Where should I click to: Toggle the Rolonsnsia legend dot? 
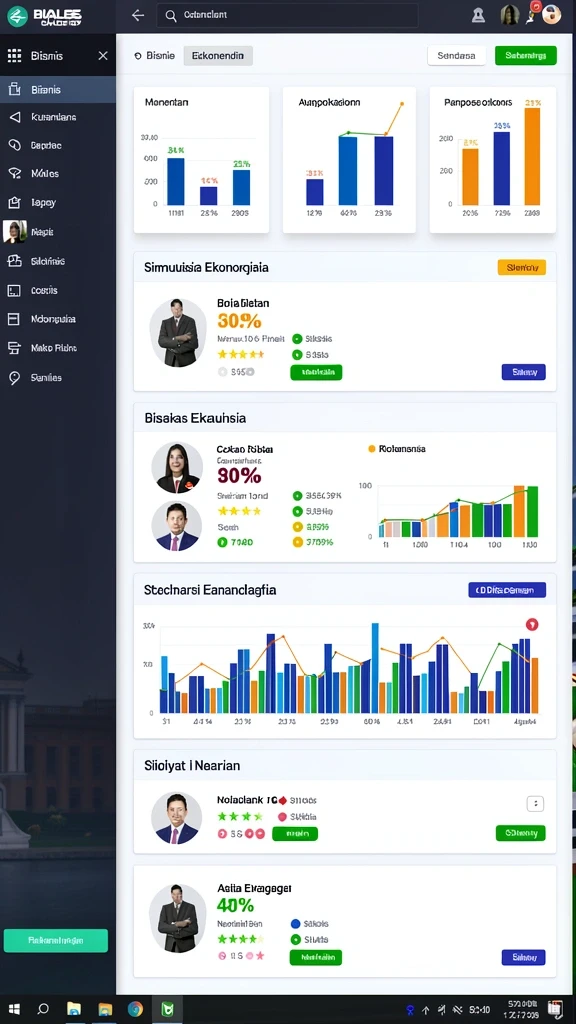click(372, 449)
